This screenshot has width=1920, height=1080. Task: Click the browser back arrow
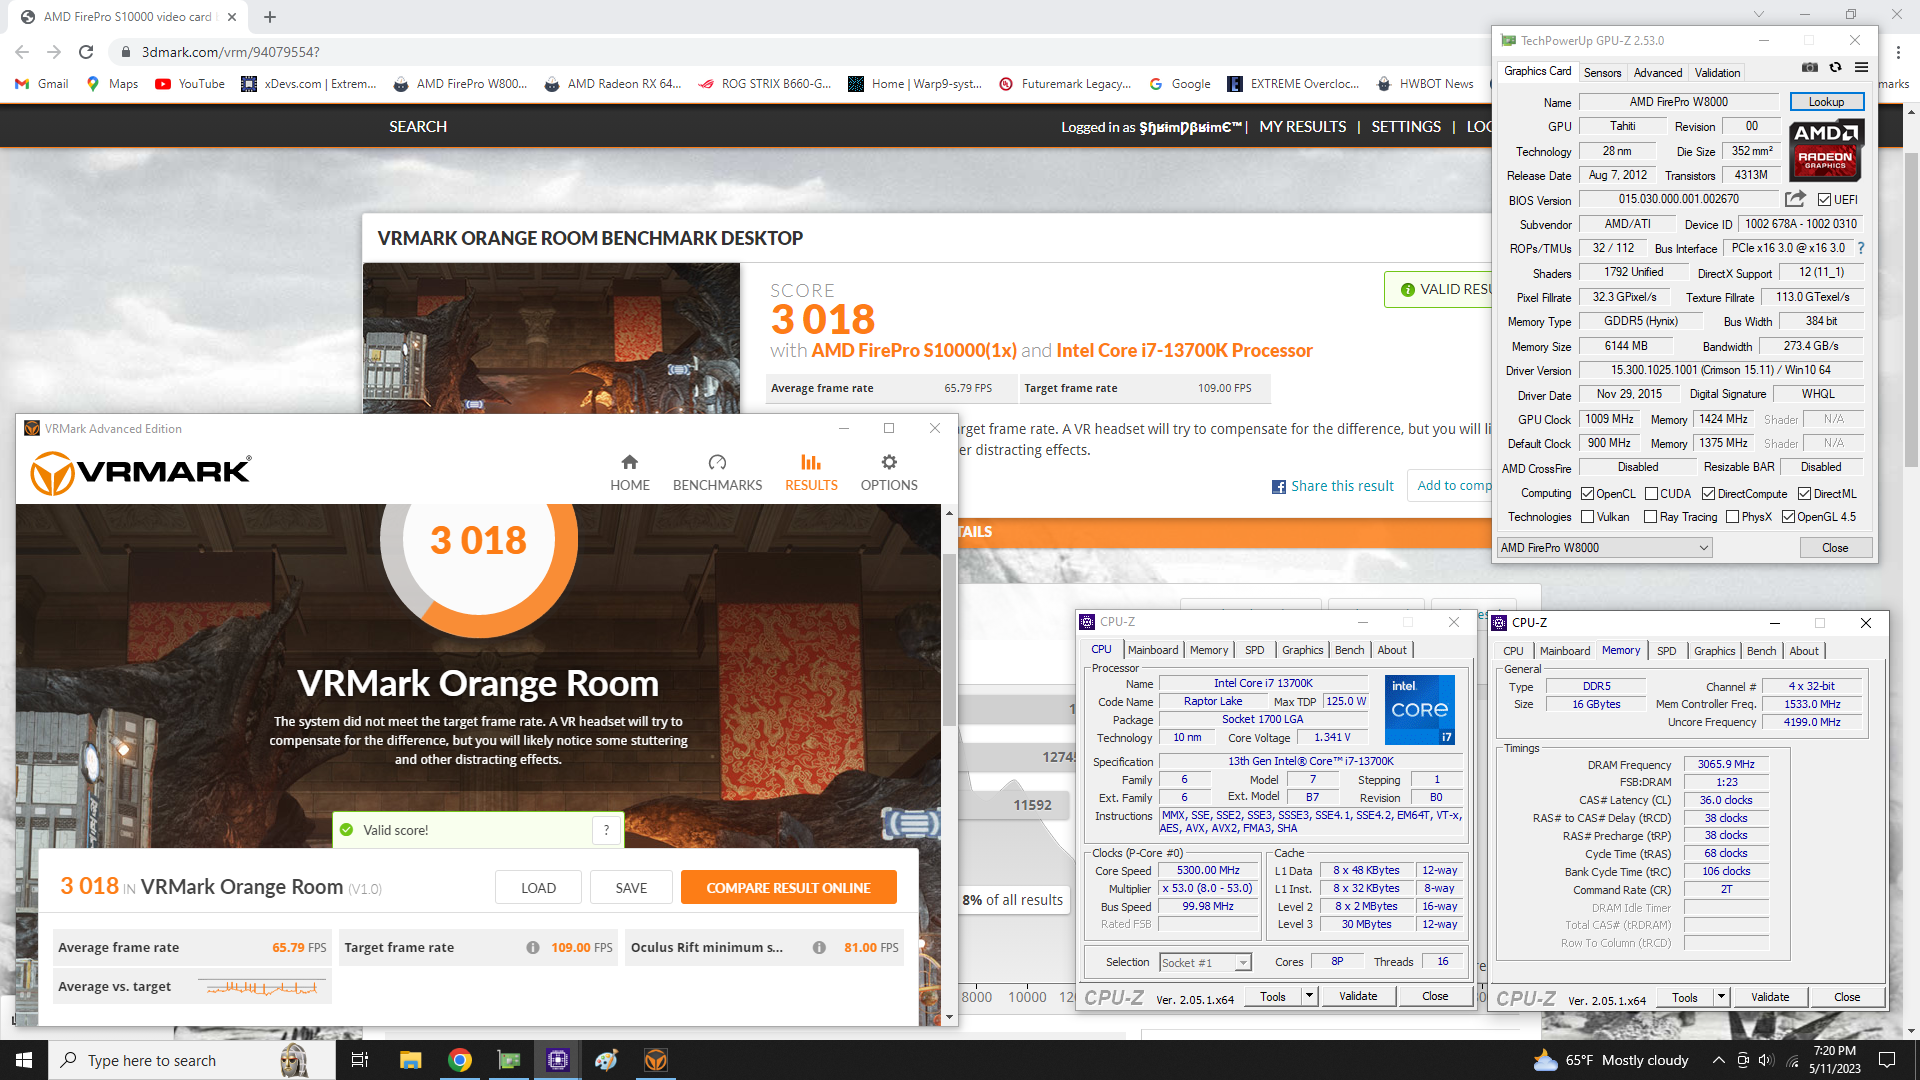[x=22, y=52]
